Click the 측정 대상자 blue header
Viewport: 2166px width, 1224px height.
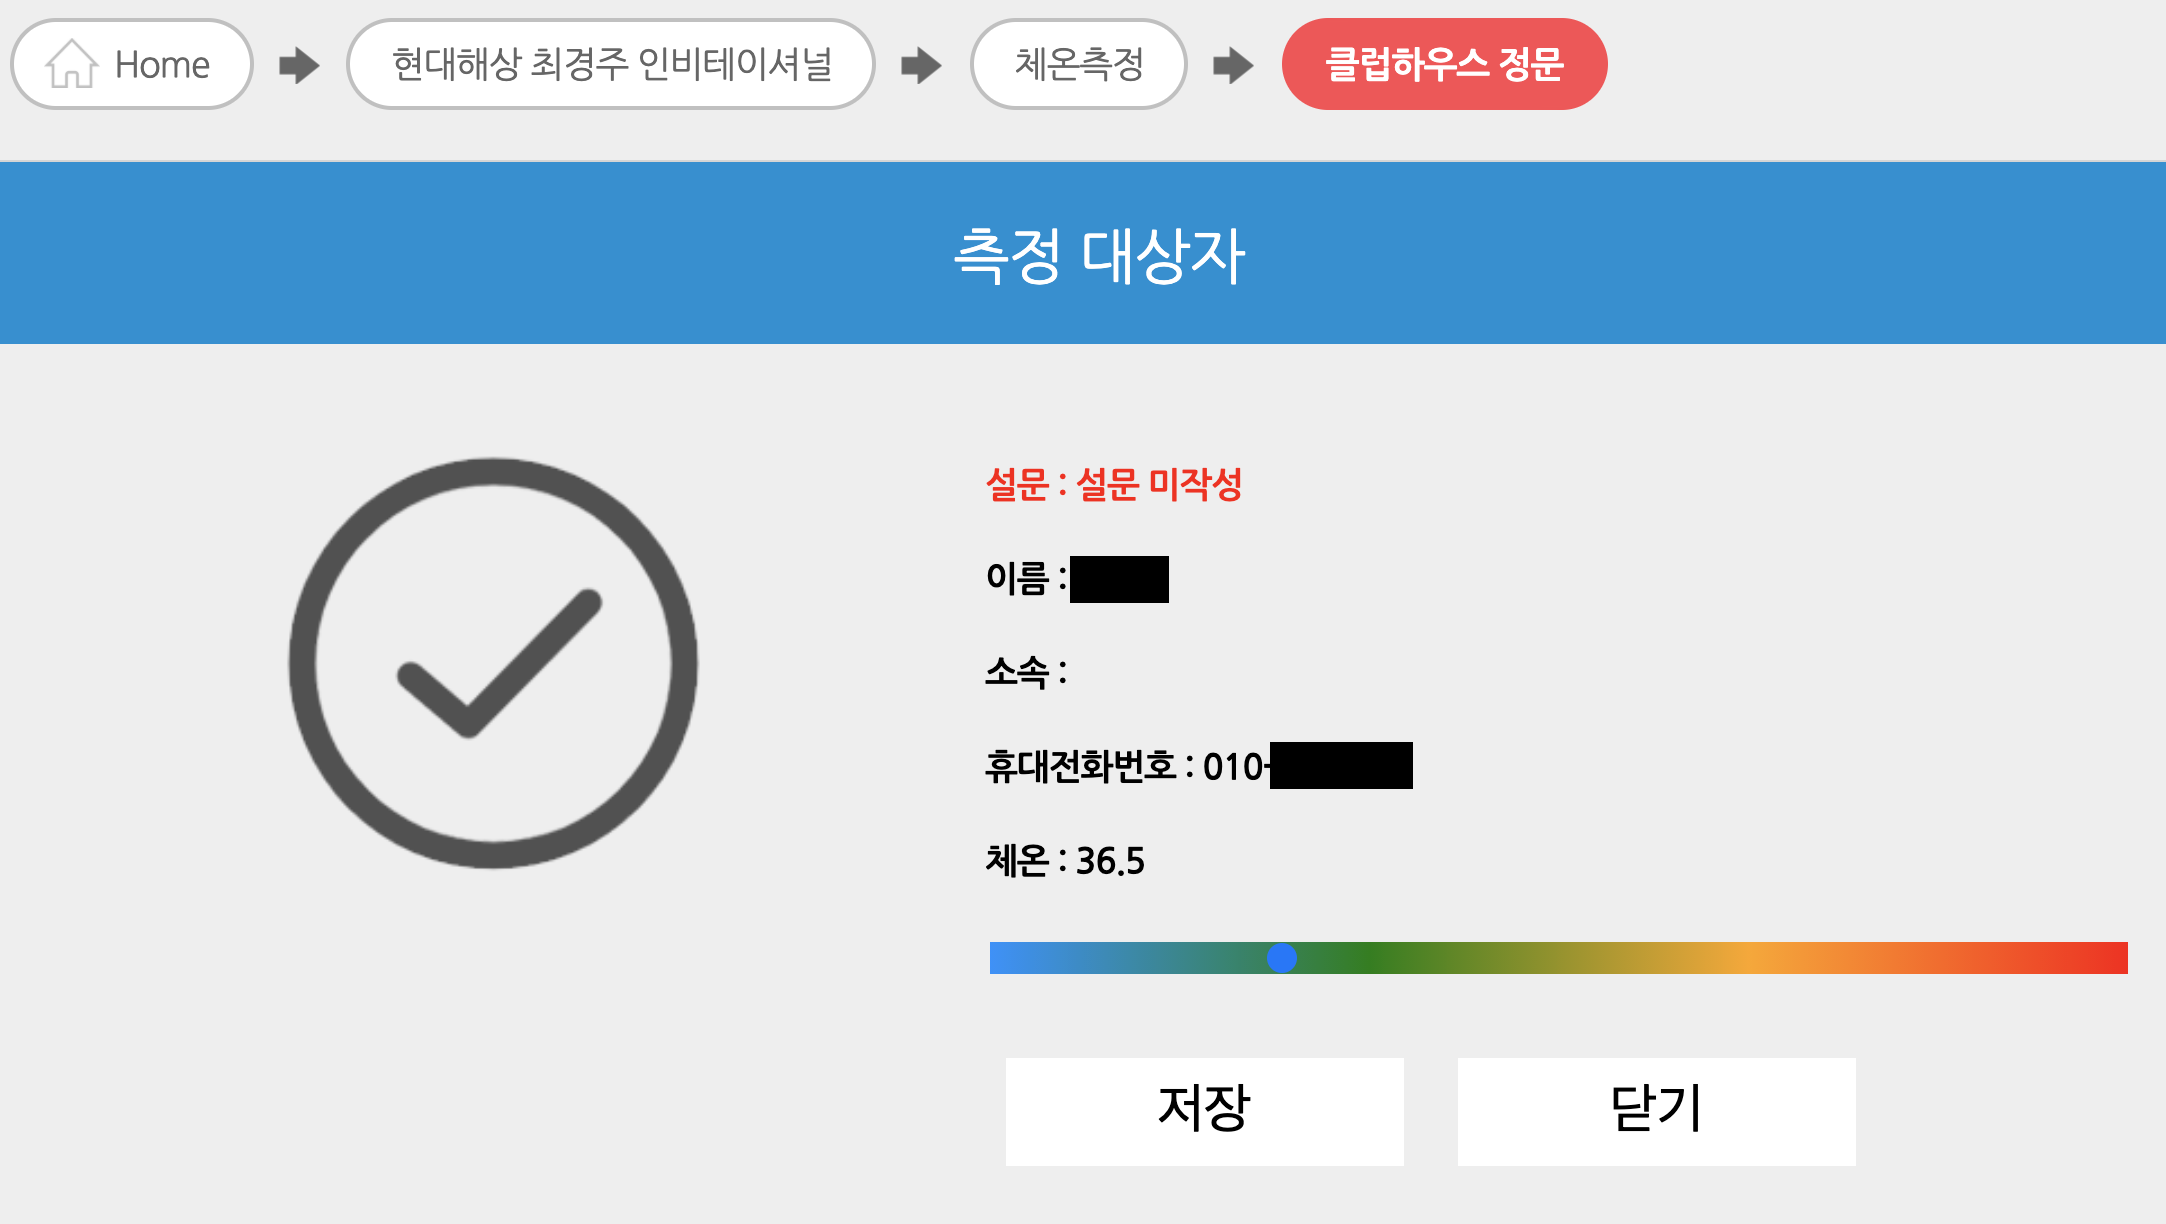[x=1098, y=254]
